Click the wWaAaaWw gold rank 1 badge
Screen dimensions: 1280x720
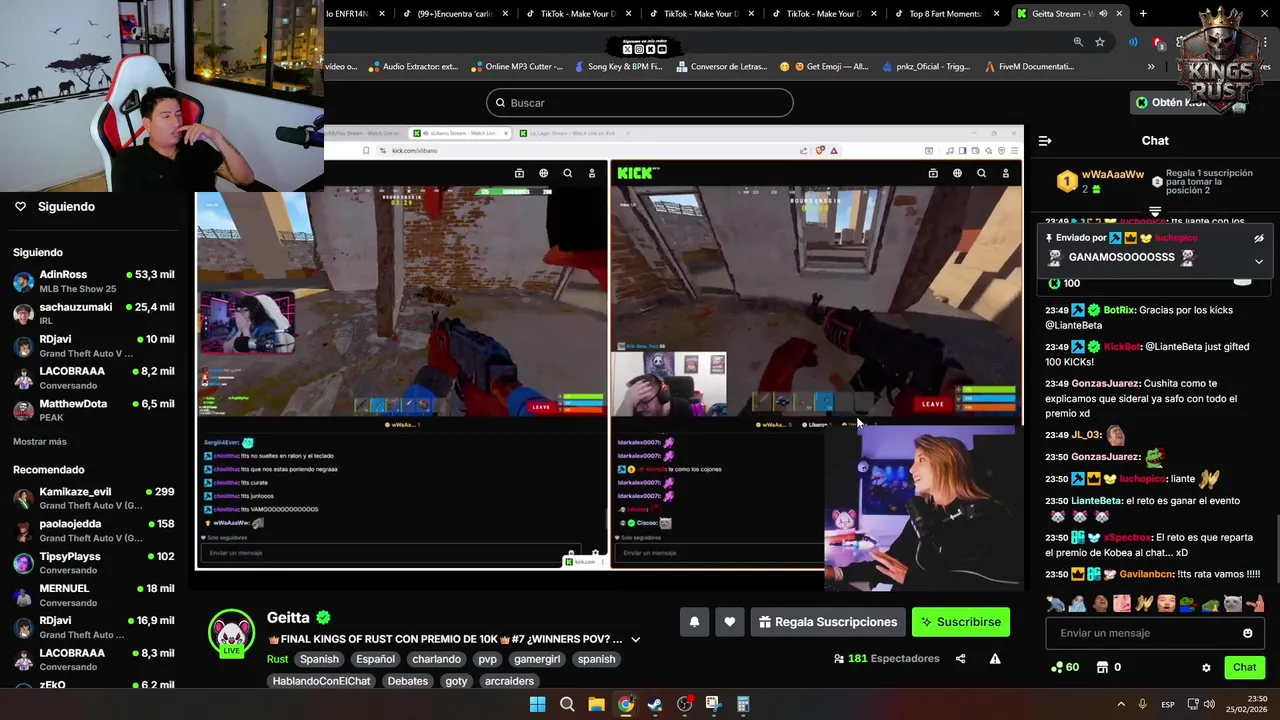tap(1067, 182)
